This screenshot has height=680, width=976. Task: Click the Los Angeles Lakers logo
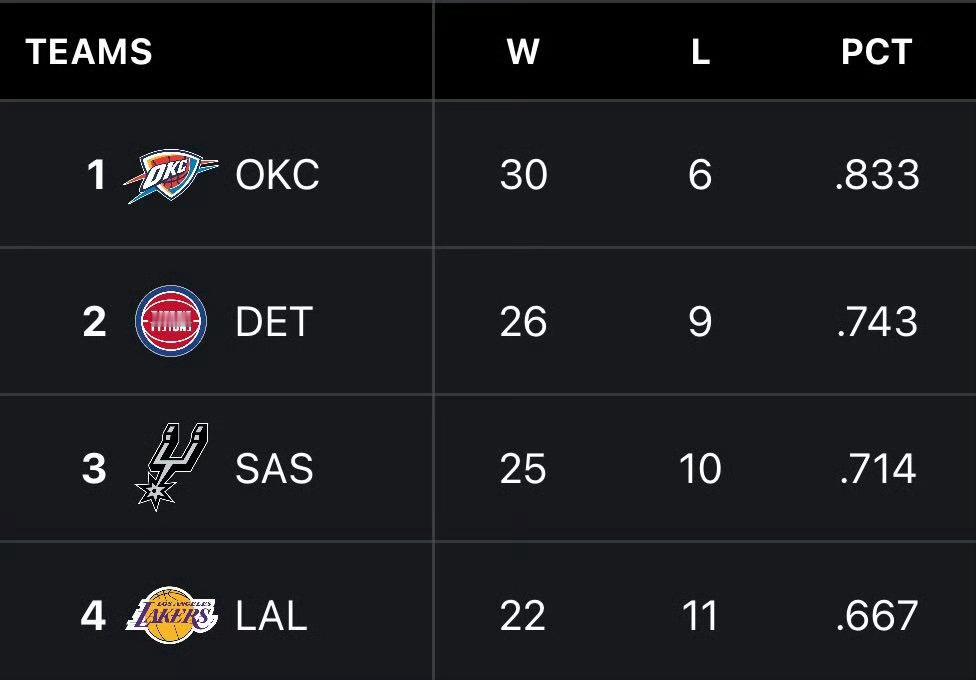pyautogui.click(x=171, y=612)
